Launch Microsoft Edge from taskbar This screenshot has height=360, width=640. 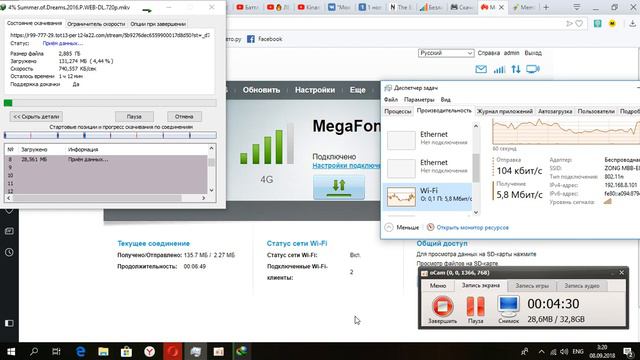[80, 351]
